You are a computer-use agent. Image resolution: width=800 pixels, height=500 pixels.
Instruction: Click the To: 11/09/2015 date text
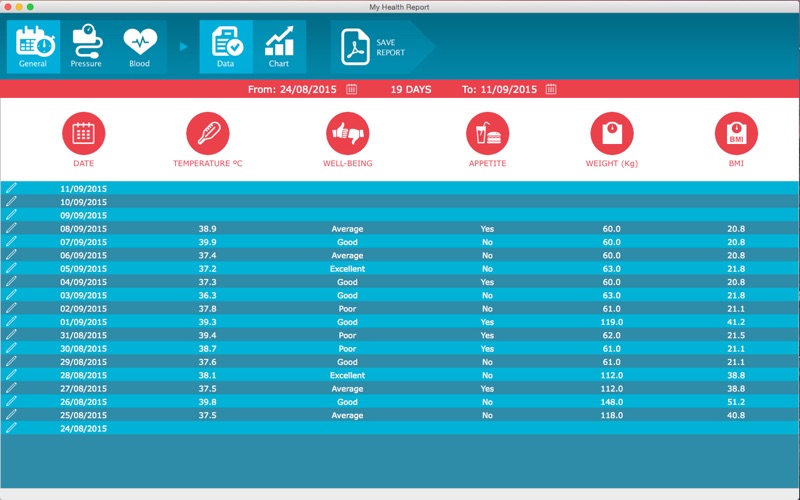coord(499,89)
